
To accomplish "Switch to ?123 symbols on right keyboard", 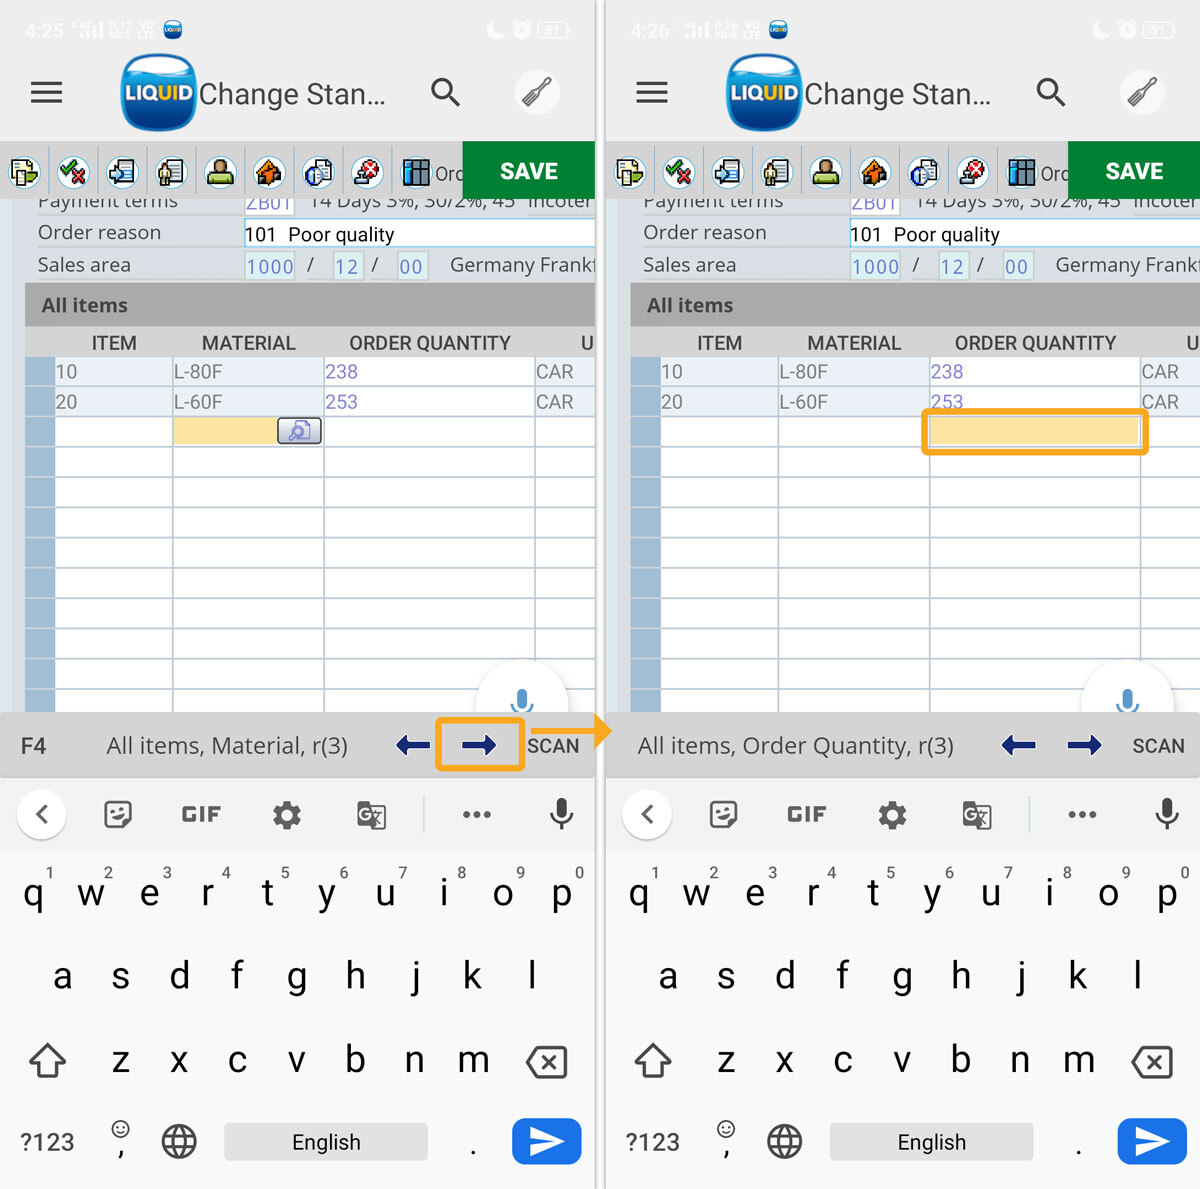I will tap(652, 1142).
